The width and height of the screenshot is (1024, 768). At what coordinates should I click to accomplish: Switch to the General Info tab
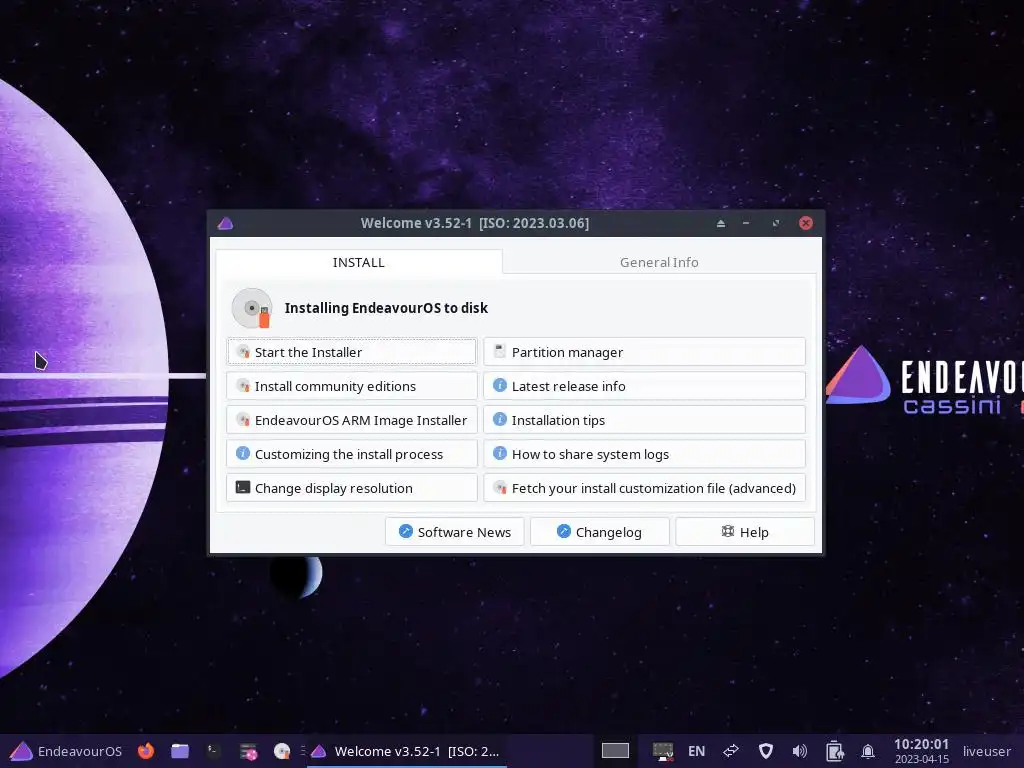tap(659, 262)
